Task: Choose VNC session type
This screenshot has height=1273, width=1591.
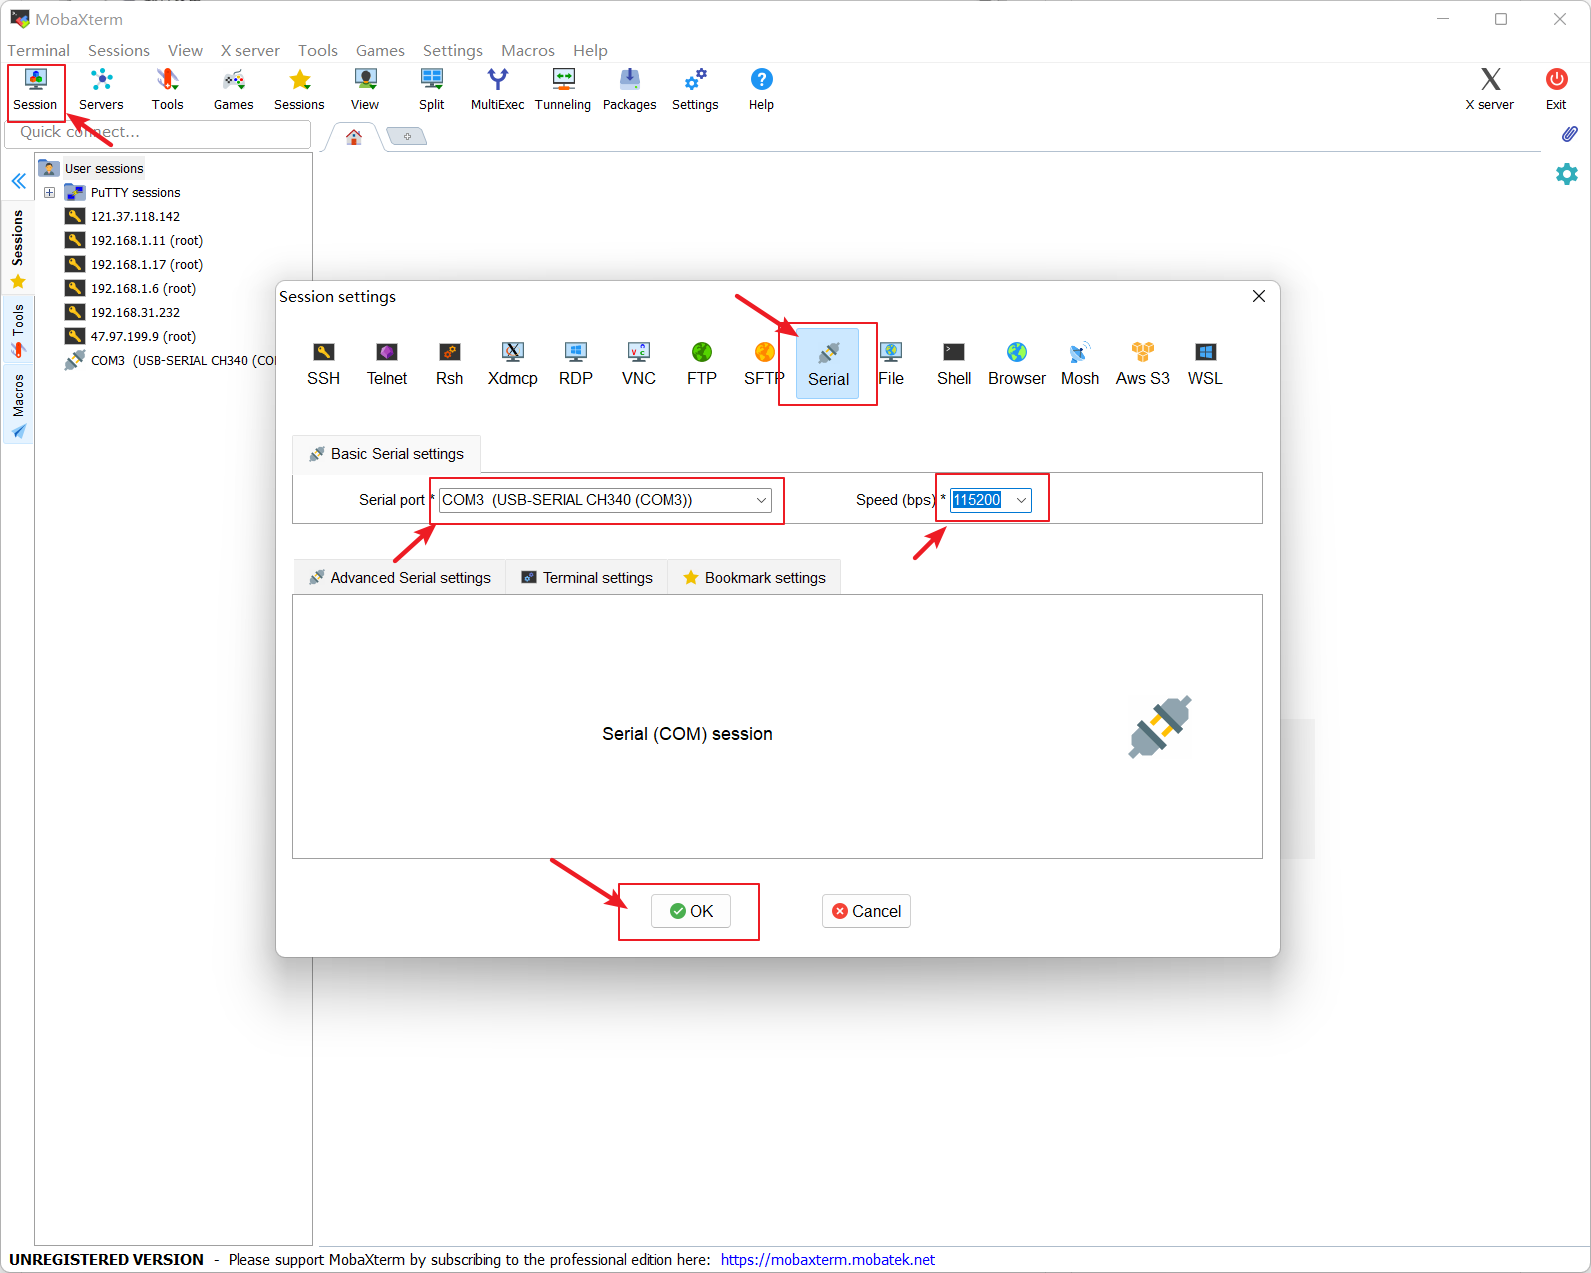Action: (639, 364)
